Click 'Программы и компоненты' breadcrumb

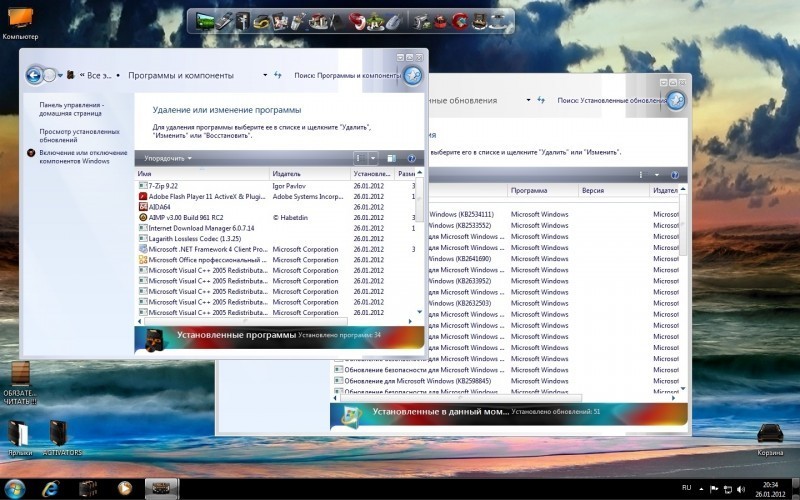(x=181, y=76)
